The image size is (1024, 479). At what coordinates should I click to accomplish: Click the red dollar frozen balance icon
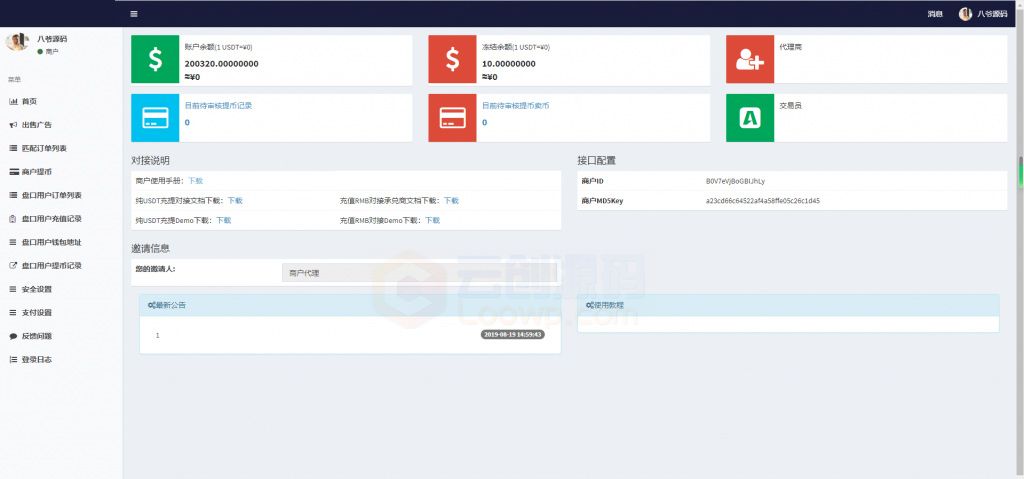[453, 59]
